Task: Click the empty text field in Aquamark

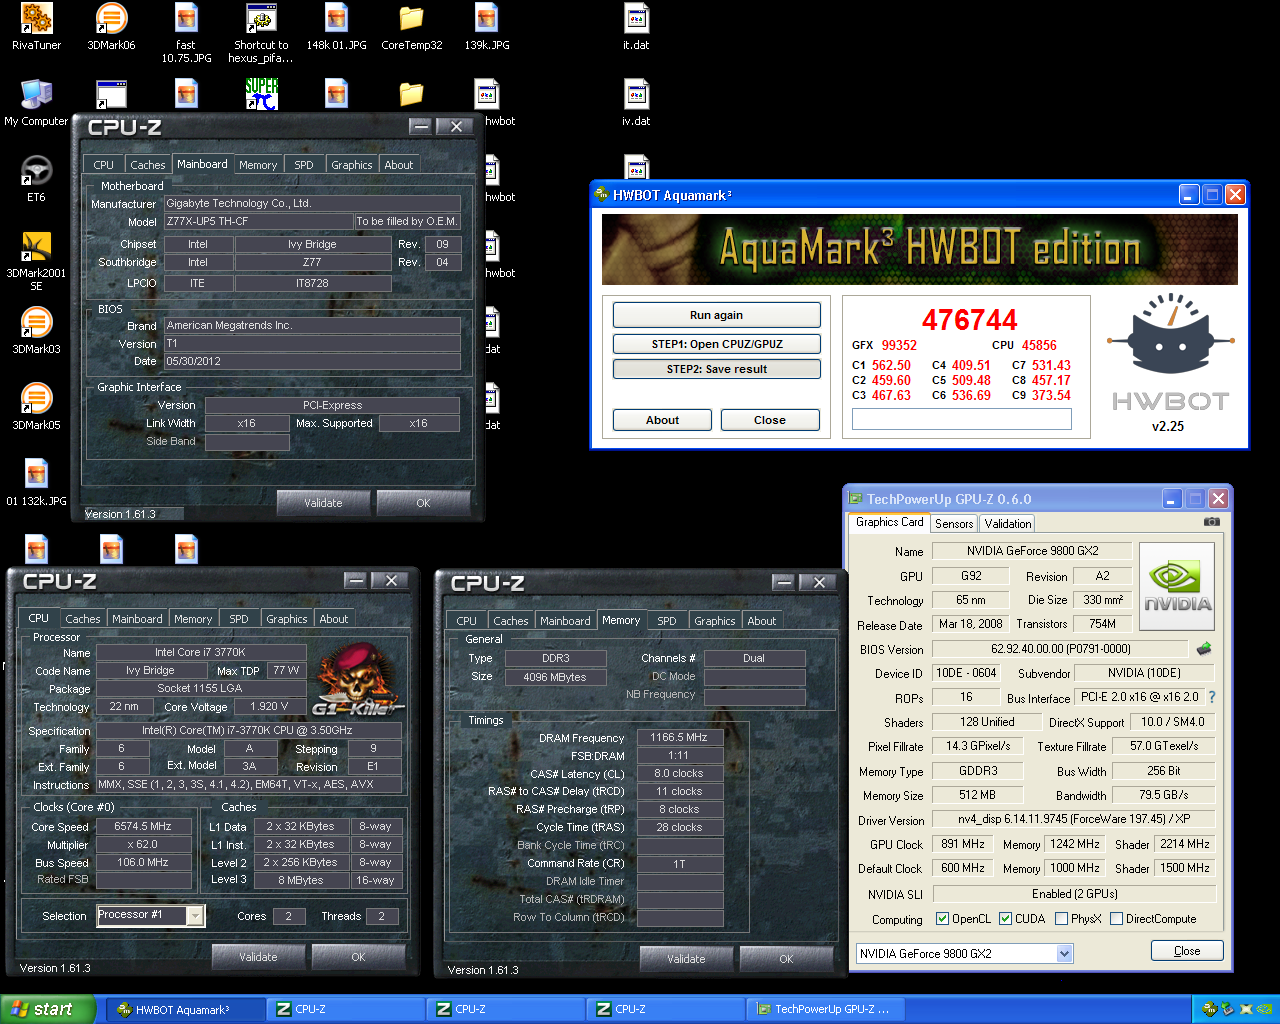Action: [962, 420]
